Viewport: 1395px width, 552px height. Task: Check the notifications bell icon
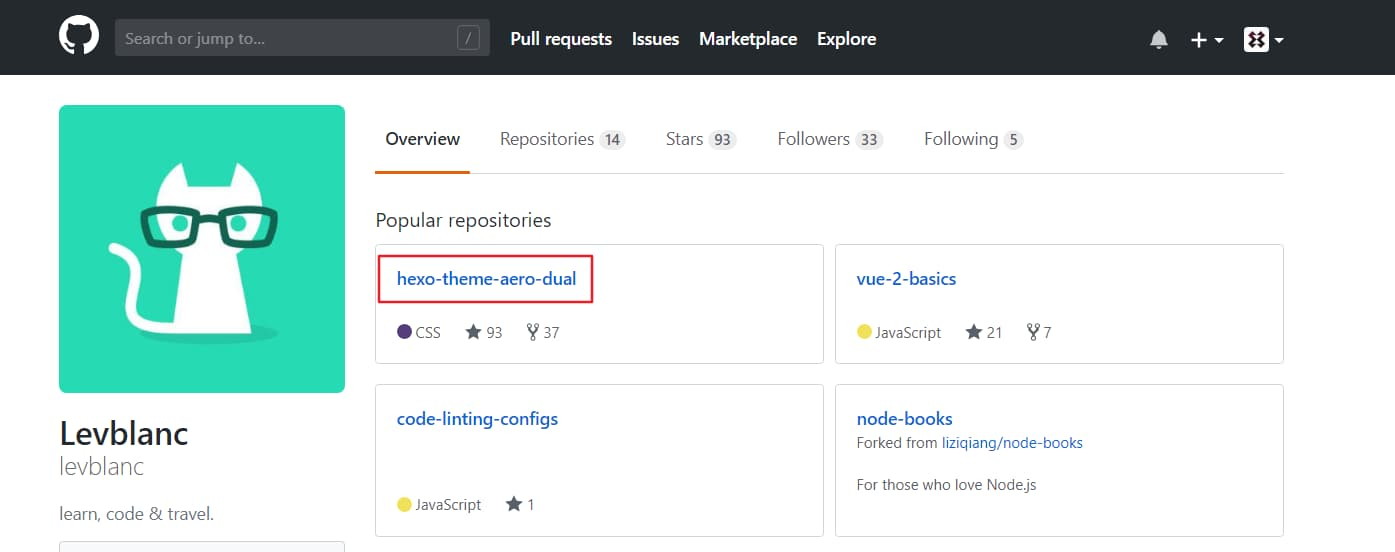tap(1158, 39)
